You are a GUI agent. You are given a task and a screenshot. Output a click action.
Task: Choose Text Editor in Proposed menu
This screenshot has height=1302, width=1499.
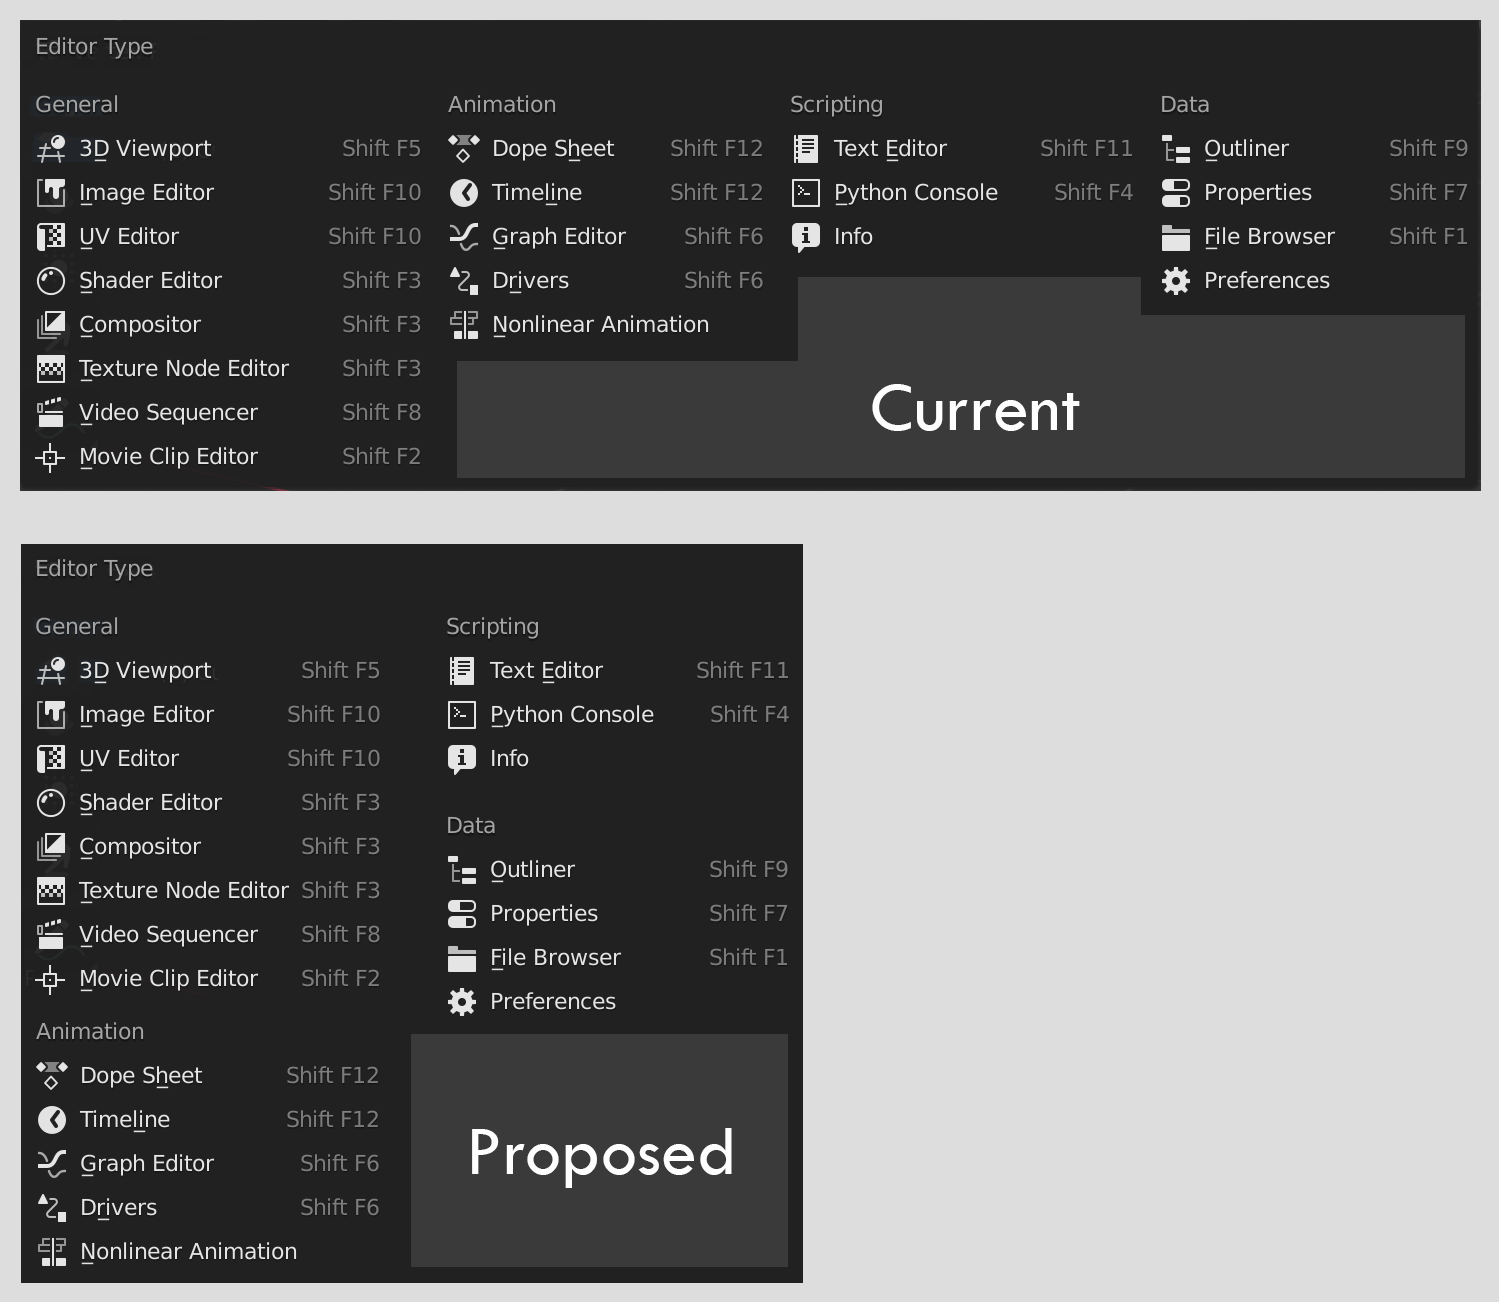618,671
